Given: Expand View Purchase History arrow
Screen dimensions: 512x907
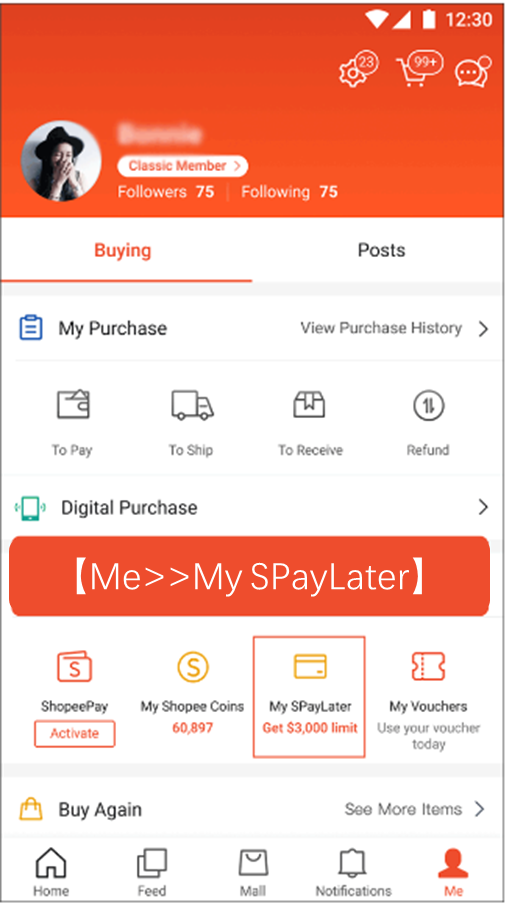Looking at the screenshot, I should (483, 329).
